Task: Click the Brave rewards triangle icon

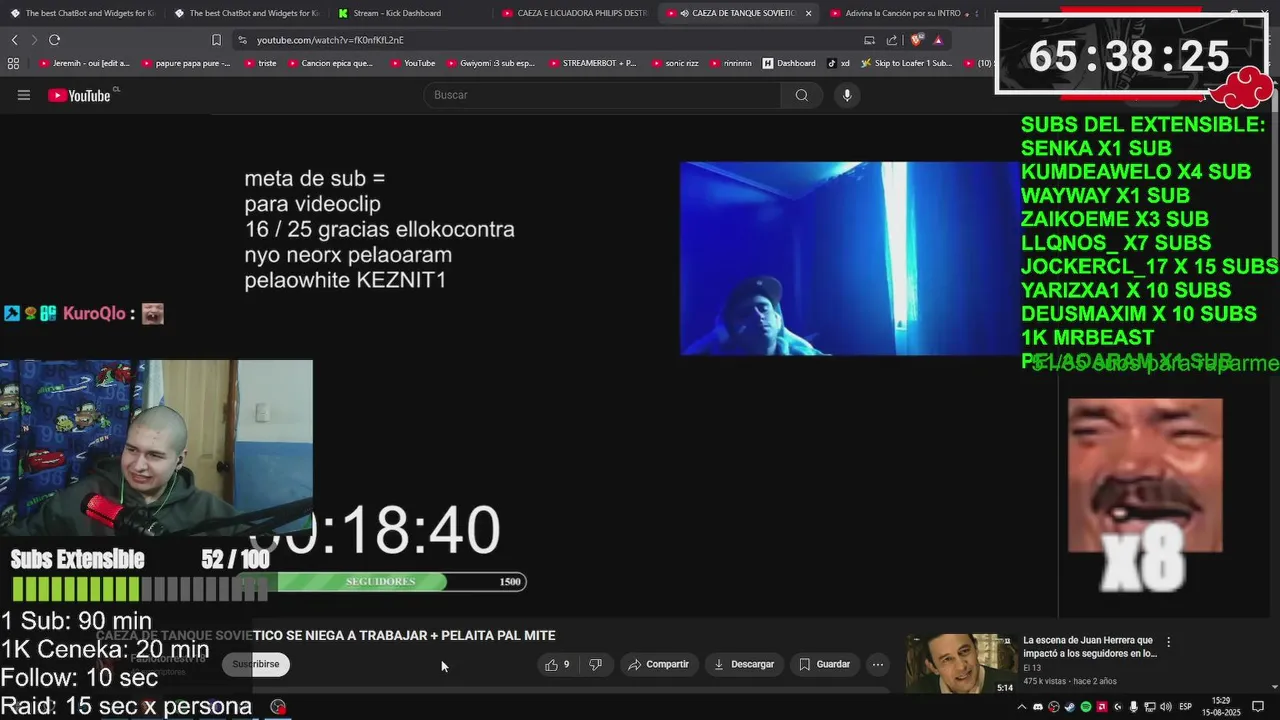Action: click(938, 40)
